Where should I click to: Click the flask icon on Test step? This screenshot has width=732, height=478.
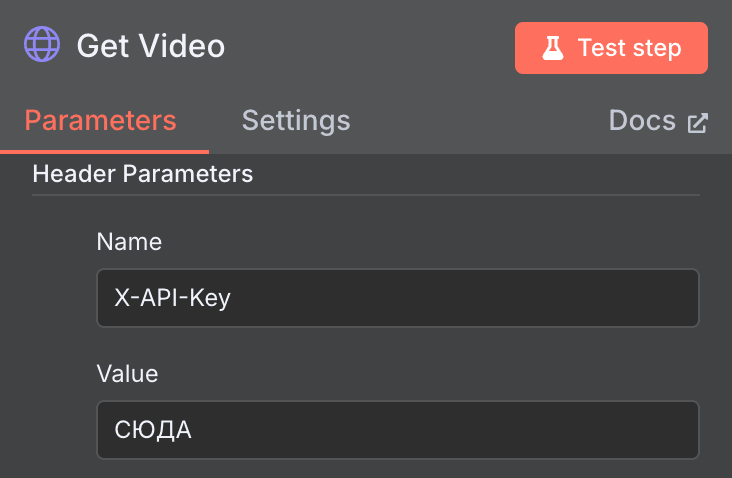[x=553, y=48]
